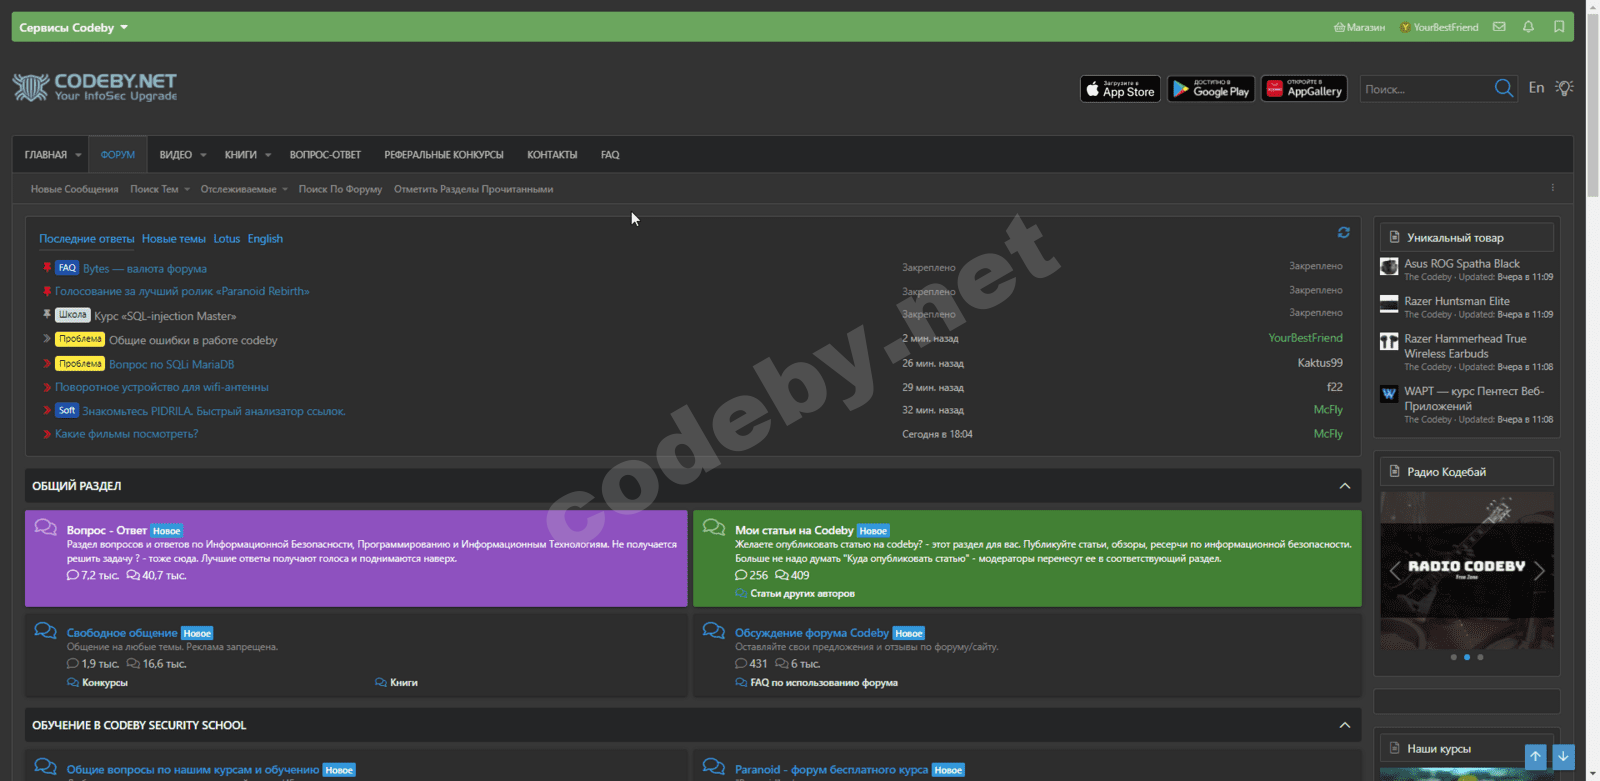Switch to the English tab

coord(265,239)
